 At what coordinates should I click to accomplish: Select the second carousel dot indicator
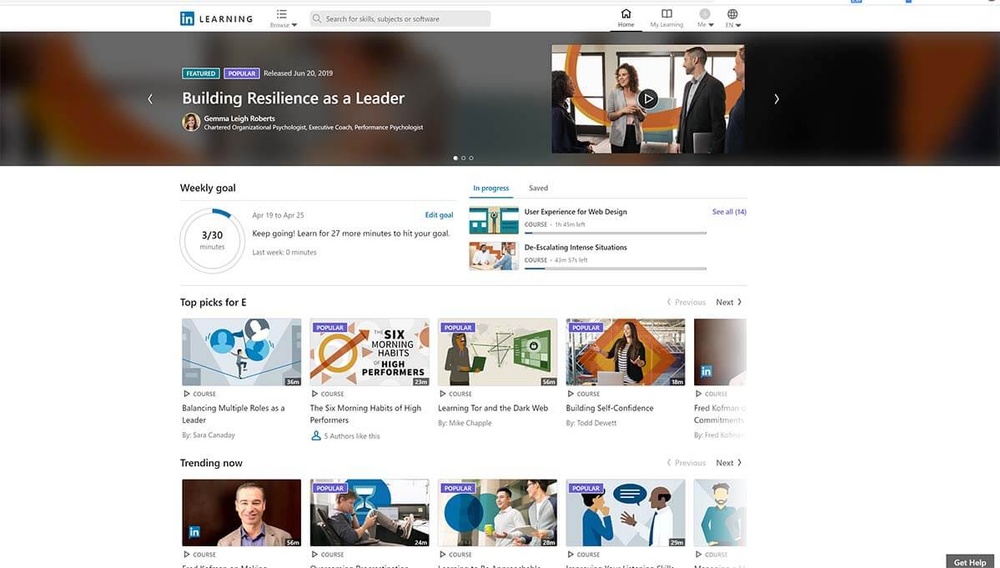(x=463, y=158)
